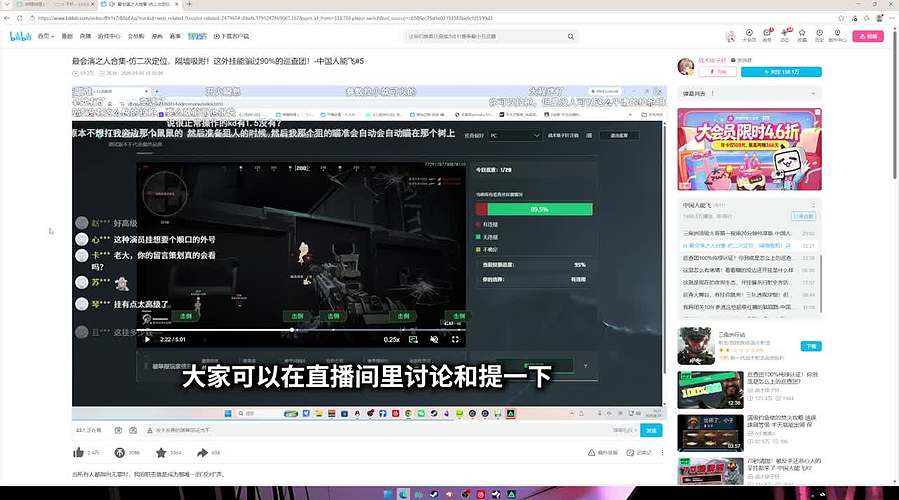Click the Windows Start icon on taskbar
Image resolution: width=899 pixels, height=500 pixels.
pos(388,494)
